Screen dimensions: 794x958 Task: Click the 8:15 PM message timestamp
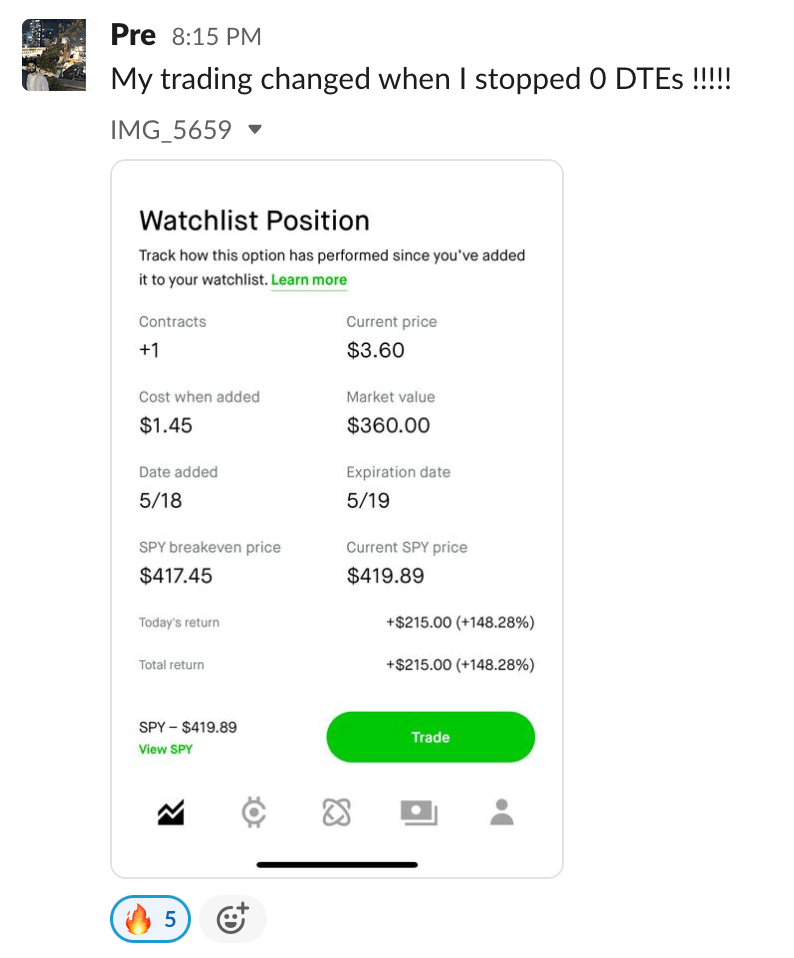(216, 37)
